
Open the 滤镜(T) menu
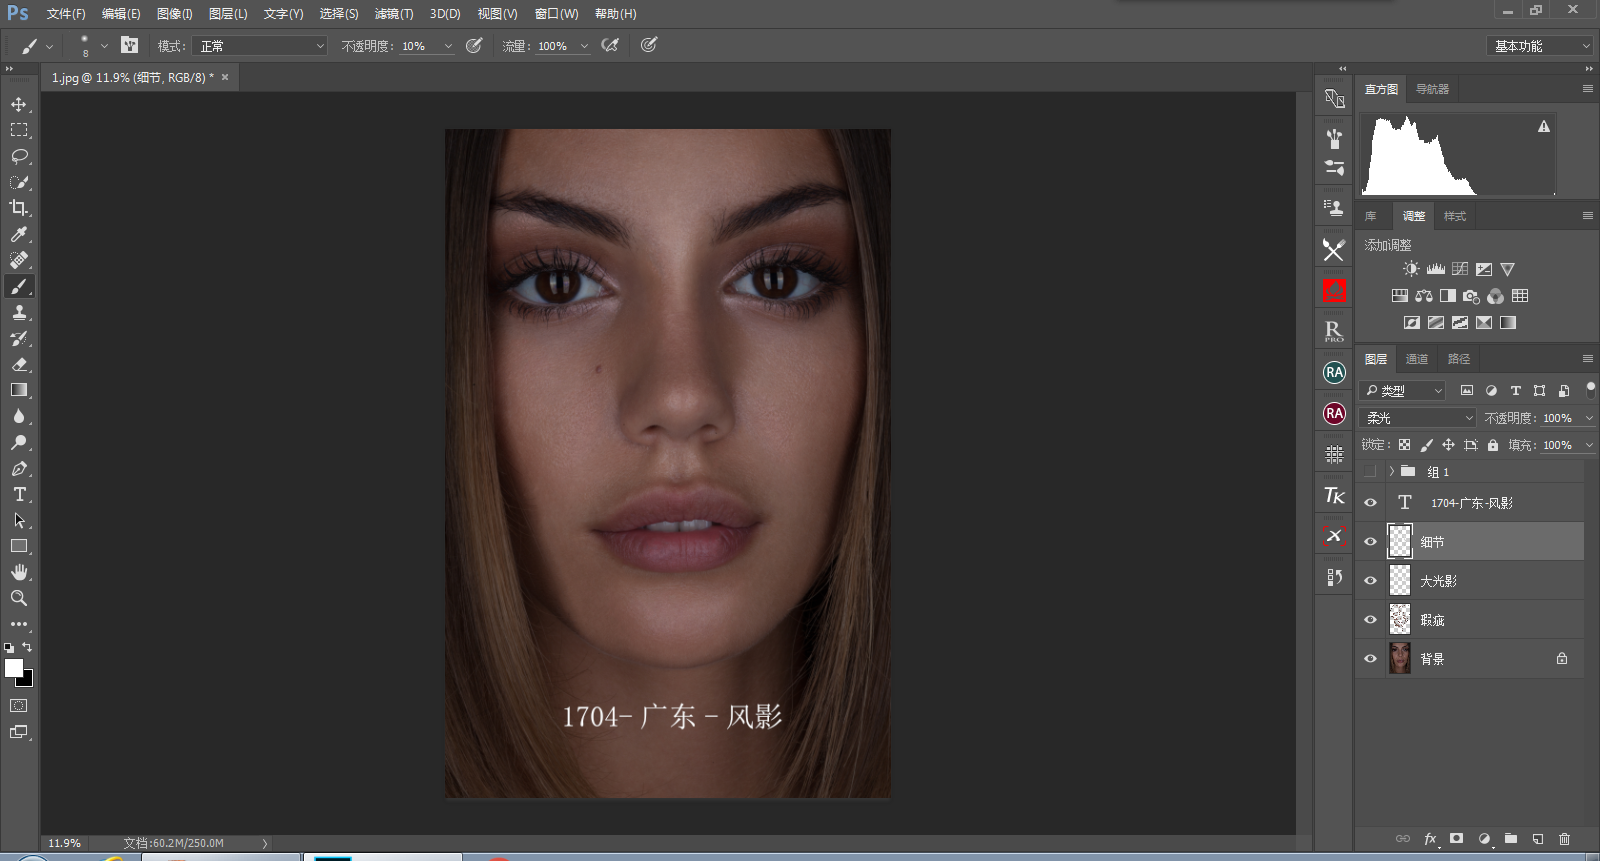click(394, 14)
